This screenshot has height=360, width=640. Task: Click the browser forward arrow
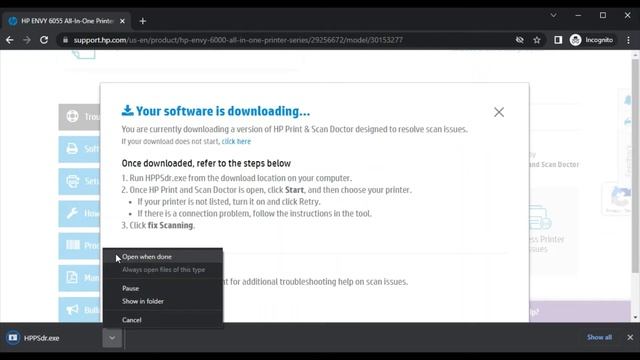point(27,40)
